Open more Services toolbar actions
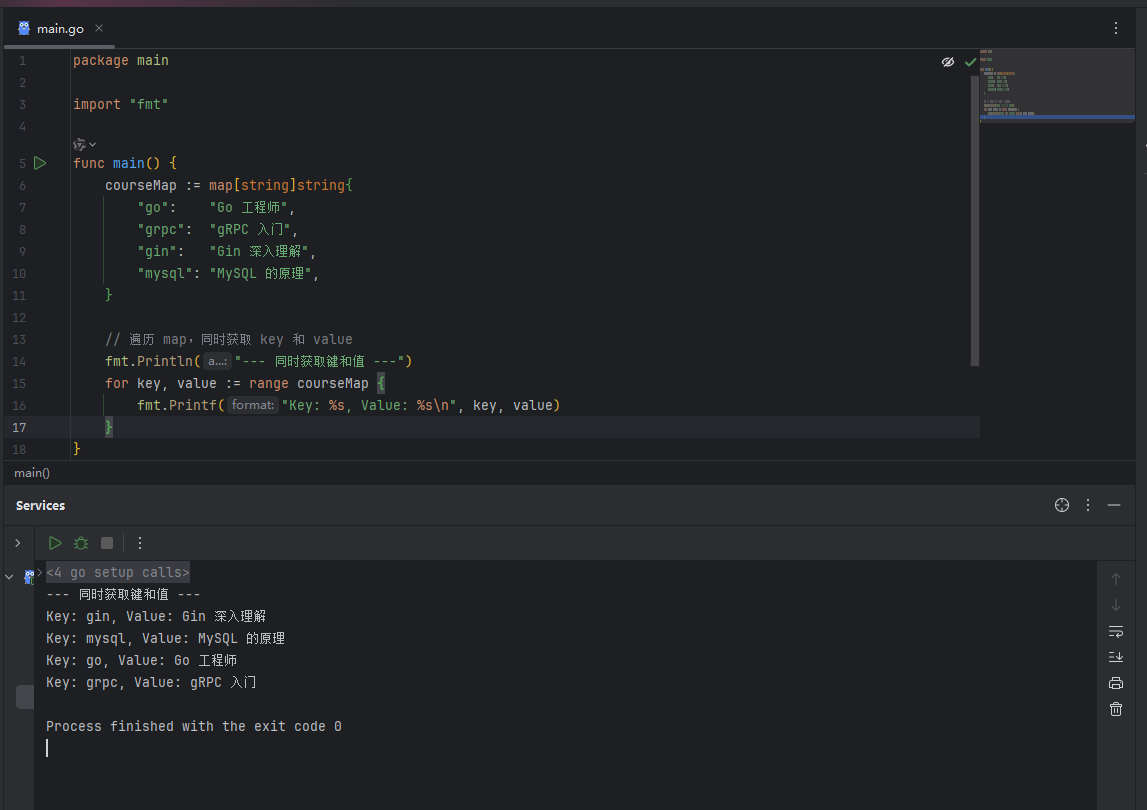This screenshot has width=1147, height=810. point(140,543)
